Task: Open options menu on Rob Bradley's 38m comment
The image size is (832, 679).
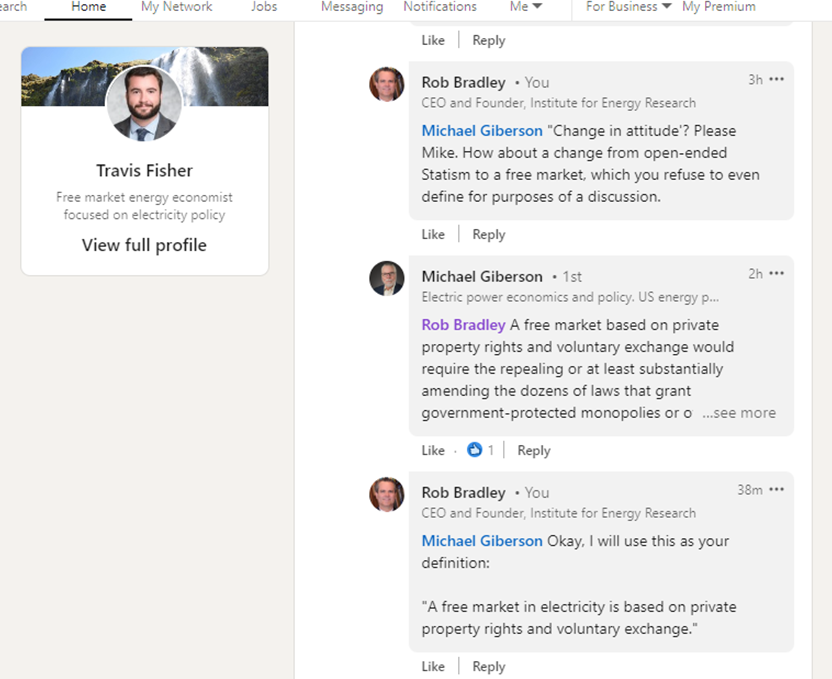Action: pyautogui.click(x=776, y=490)
